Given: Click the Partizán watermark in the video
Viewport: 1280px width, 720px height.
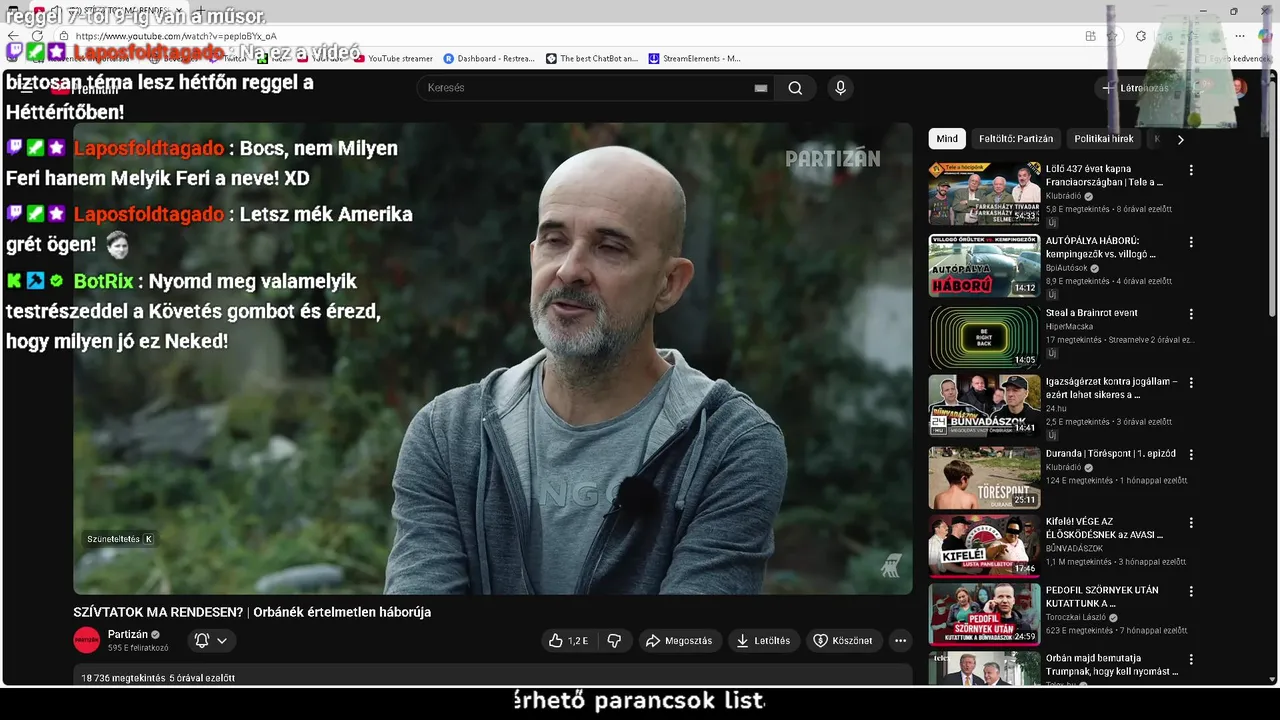Looking at the screenshot, I should click(x=832, y=158).
